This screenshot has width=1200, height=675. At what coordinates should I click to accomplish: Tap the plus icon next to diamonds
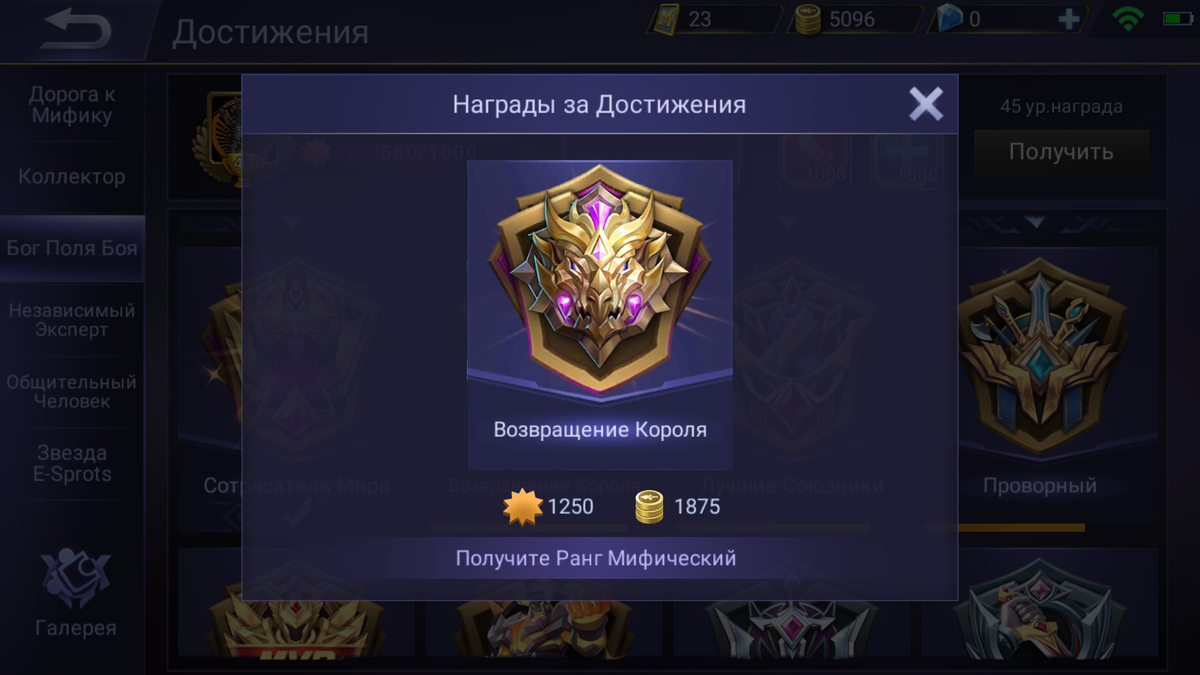(1070, 19)
